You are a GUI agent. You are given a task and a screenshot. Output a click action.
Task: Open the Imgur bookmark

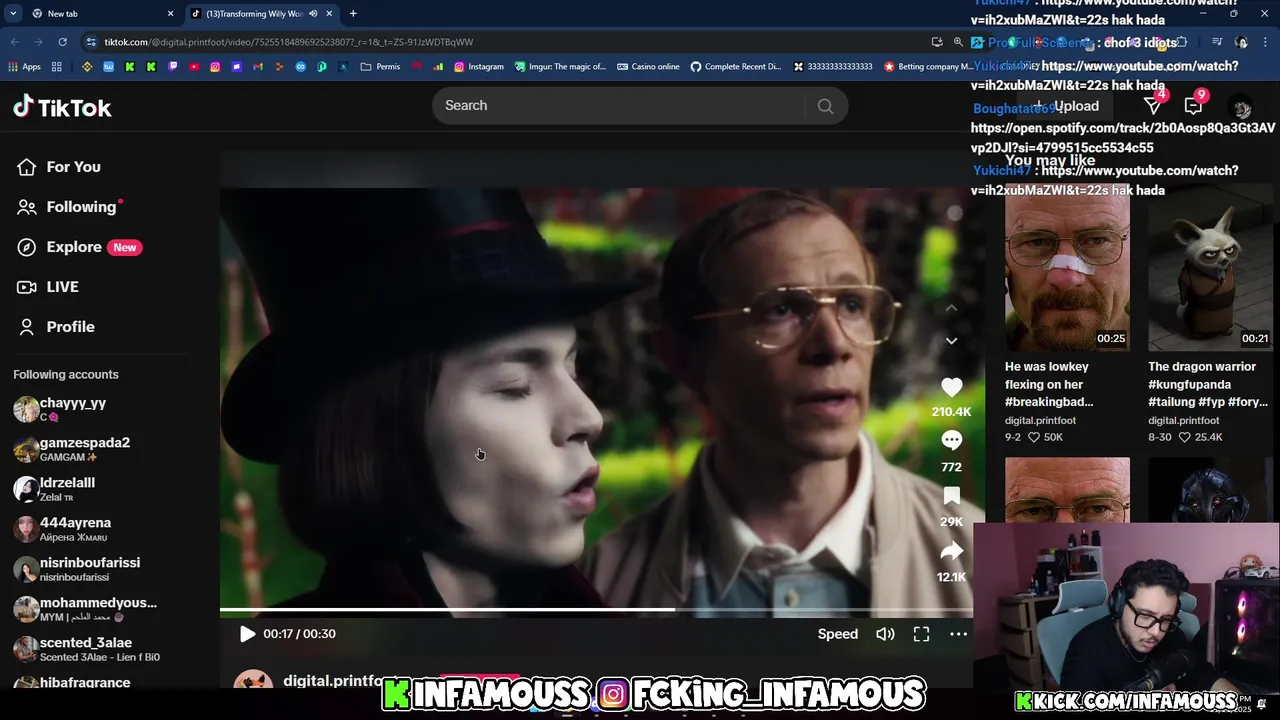click(560, 67)
